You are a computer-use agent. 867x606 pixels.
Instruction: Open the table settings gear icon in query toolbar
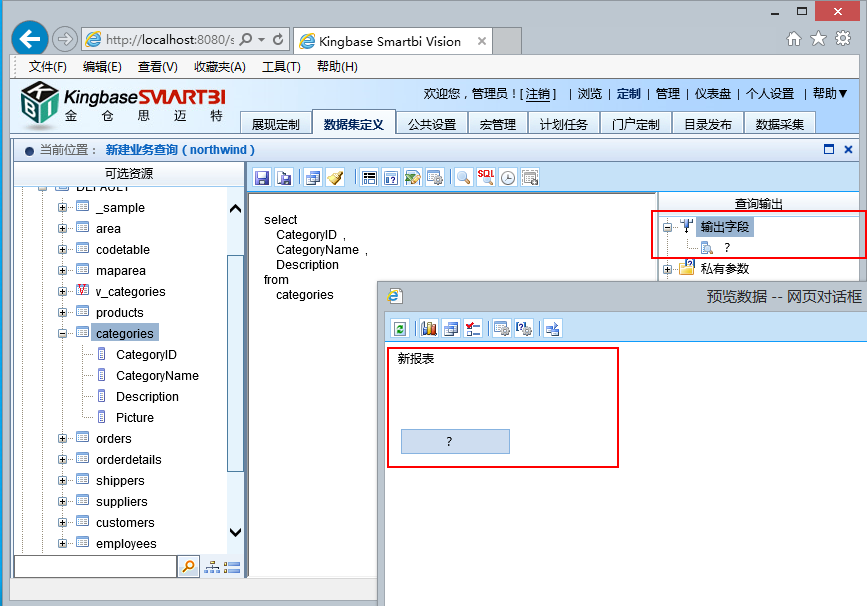pos(435,177)
